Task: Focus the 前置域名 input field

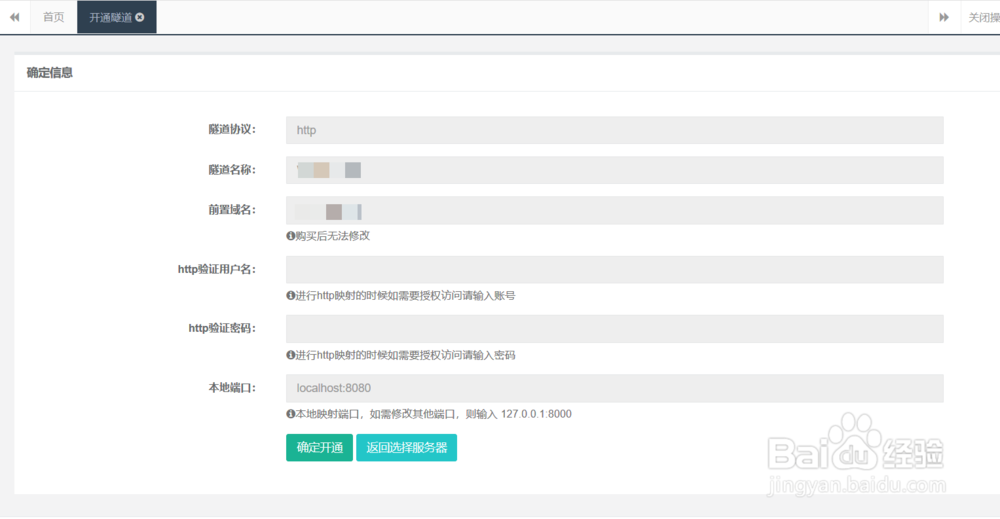Action: pyautogui.click(x=615, y=210)
